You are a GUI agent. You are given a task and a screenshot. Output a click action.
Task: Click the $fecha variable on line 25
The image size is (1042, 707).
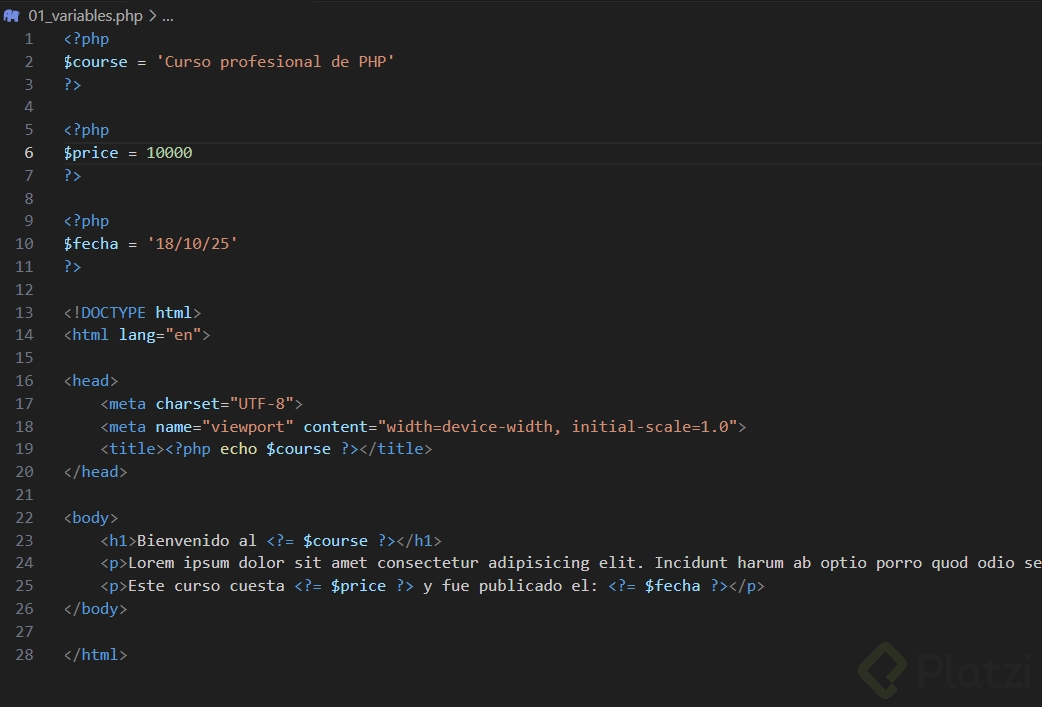coord(672,586)
